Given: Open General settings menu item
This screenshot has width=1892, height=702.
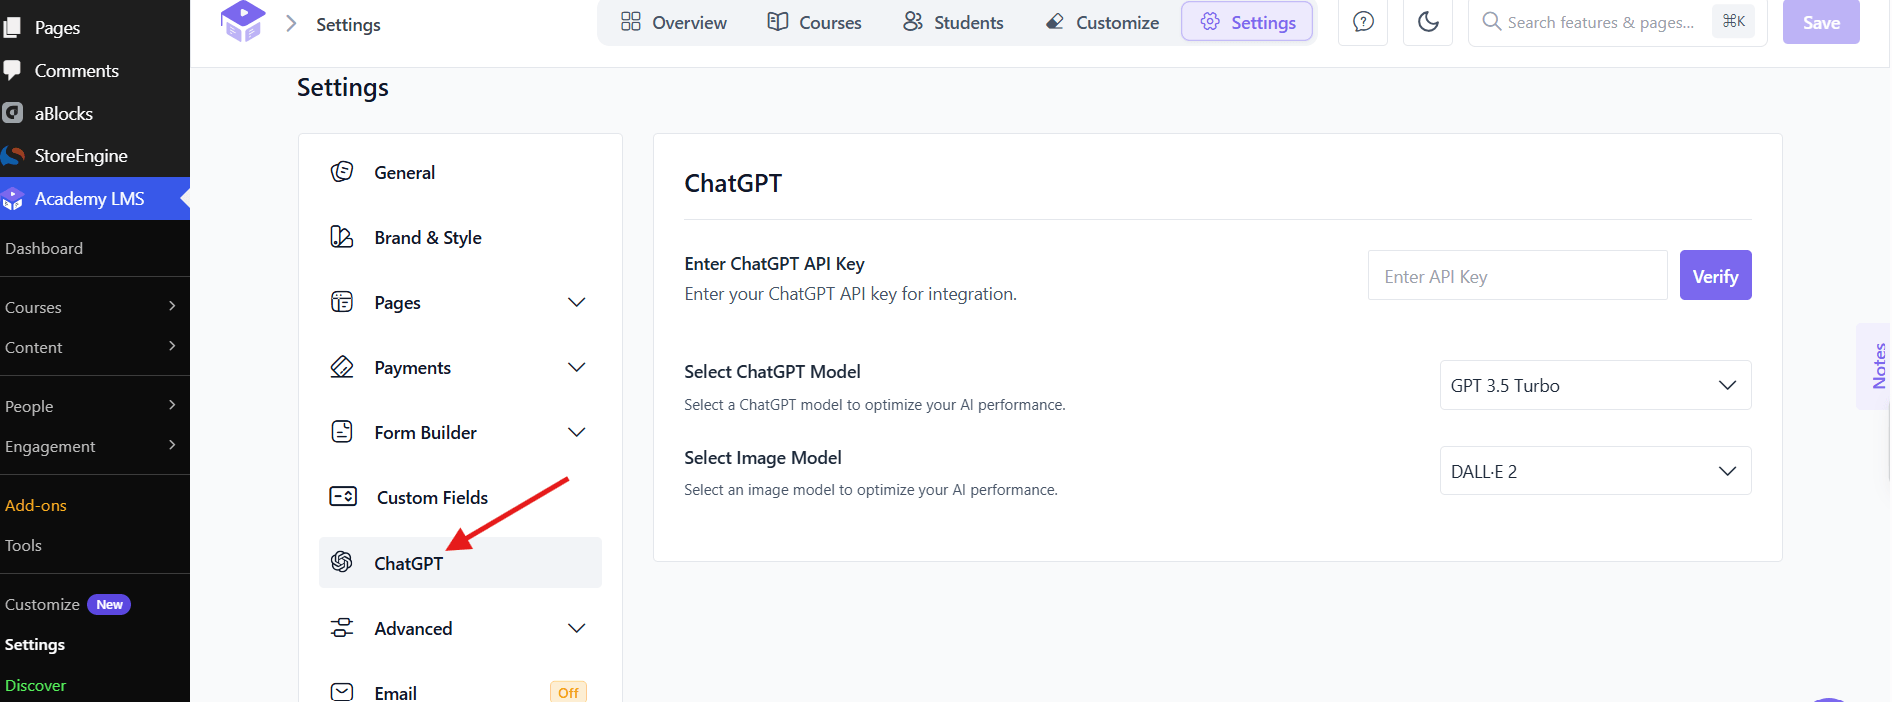Looking at the screenshot, I should [460, 172].
